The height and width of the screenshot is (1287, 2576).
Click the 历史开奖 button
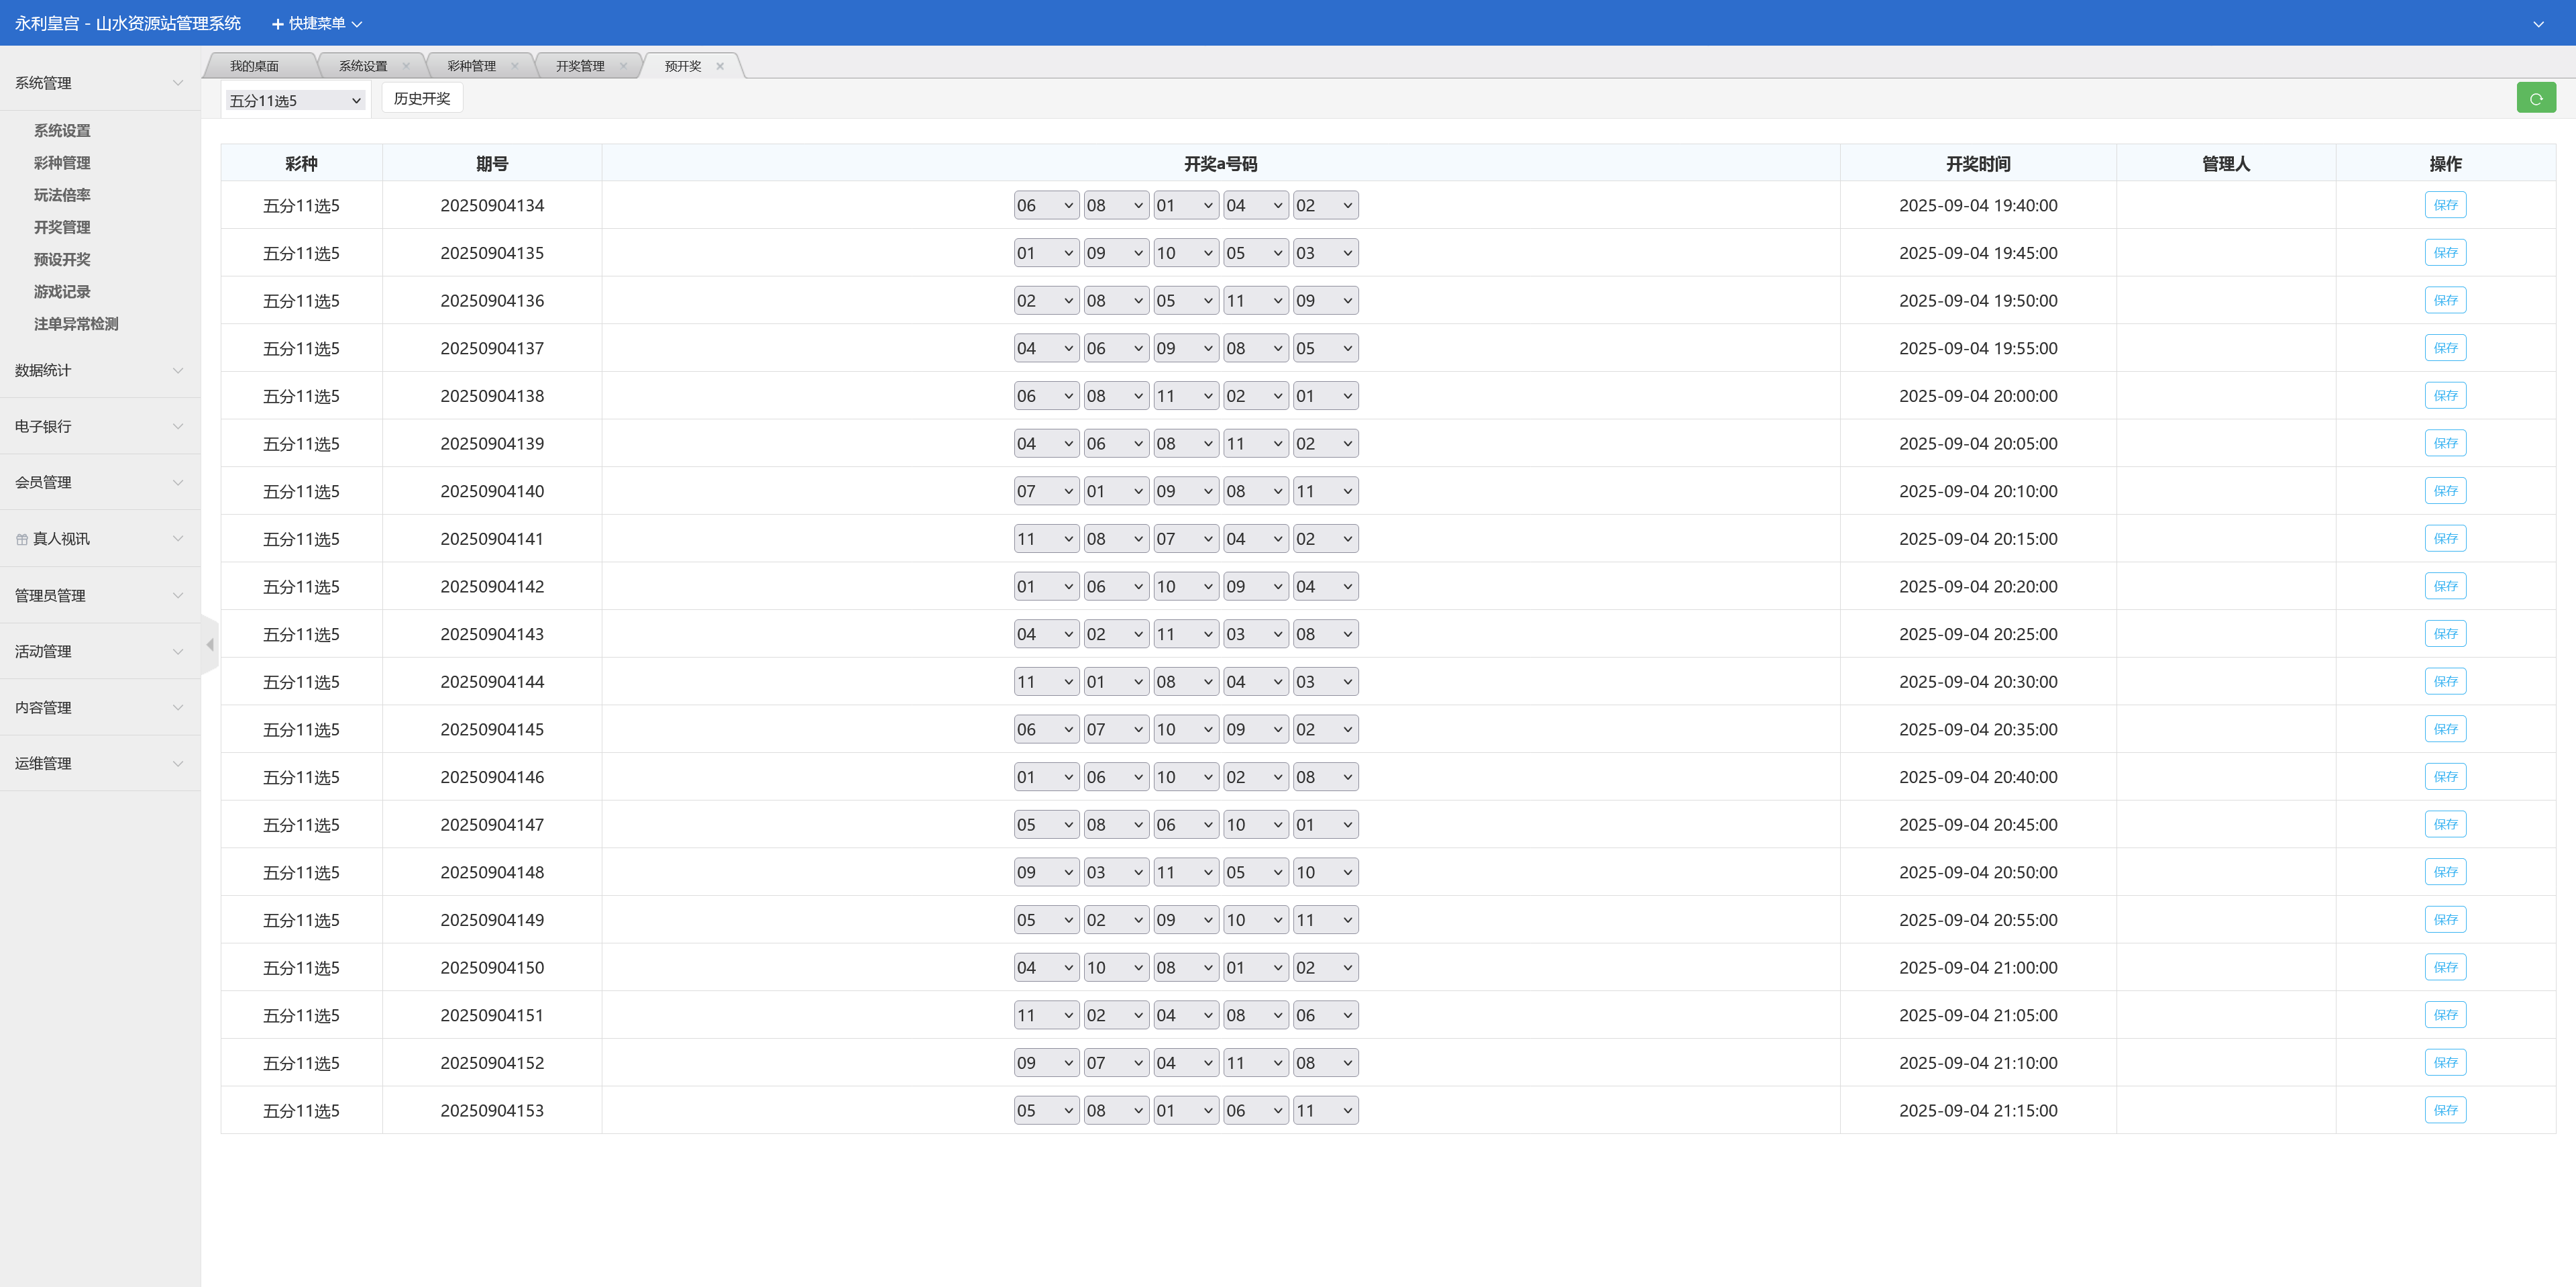click(x=421, y=98)
